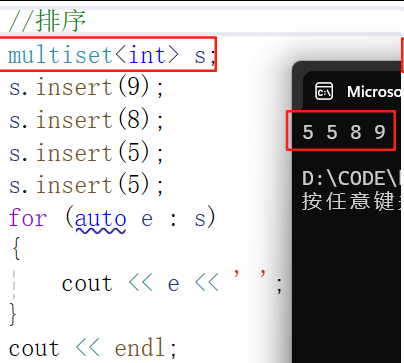
Task: Click the cout << endl; line
Action: [x=93, y=348]
